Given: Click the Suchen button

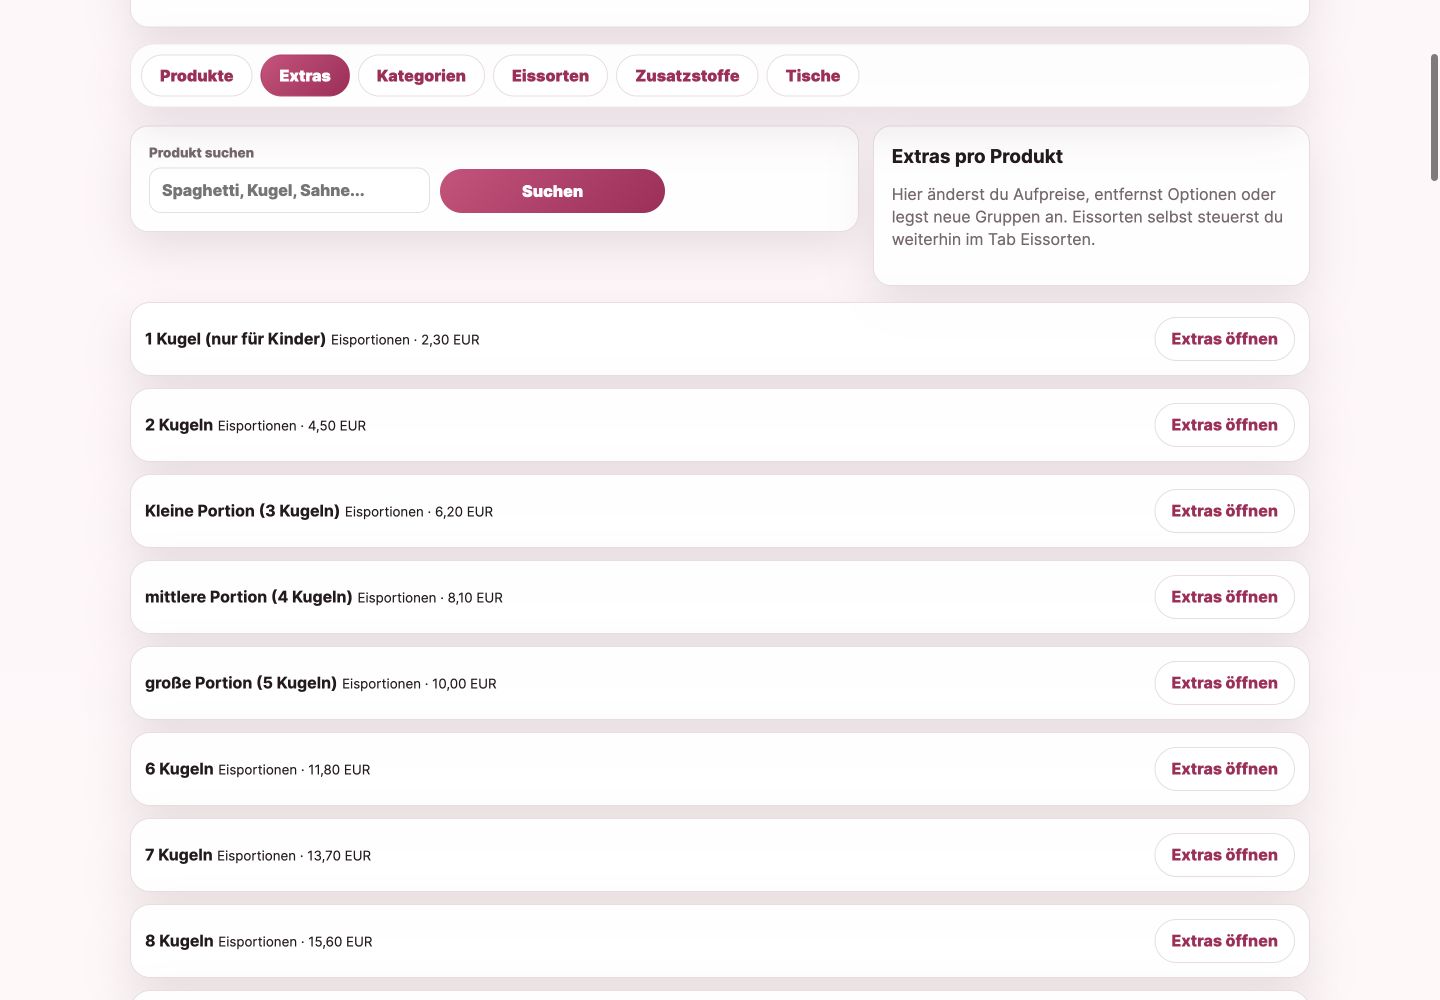Looking at the screenshot, I should 552,191.
